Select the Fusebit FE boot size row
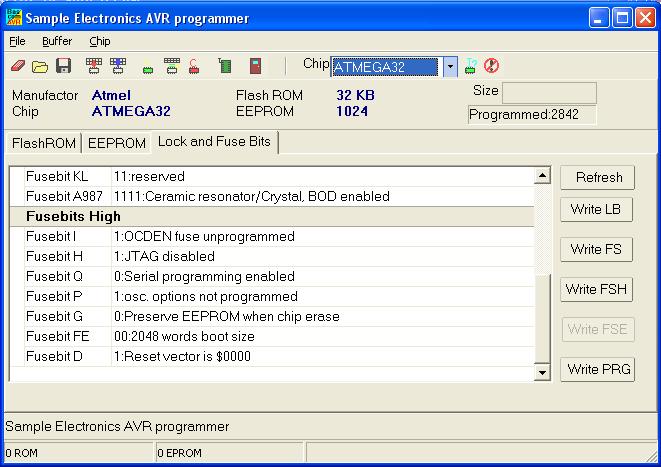Screen dimensions: 661x467 (280, 336)
